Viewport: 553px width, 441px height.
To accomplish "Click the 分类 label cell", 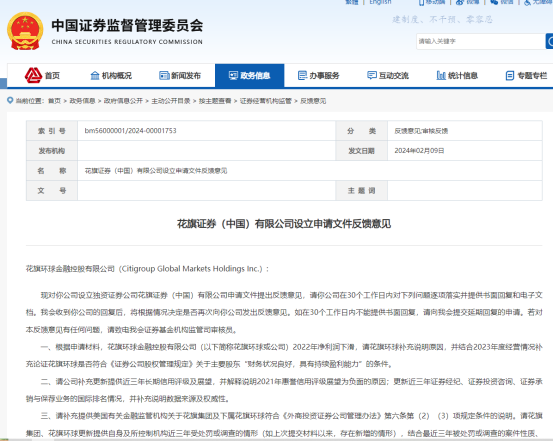I will coord(361,131).
